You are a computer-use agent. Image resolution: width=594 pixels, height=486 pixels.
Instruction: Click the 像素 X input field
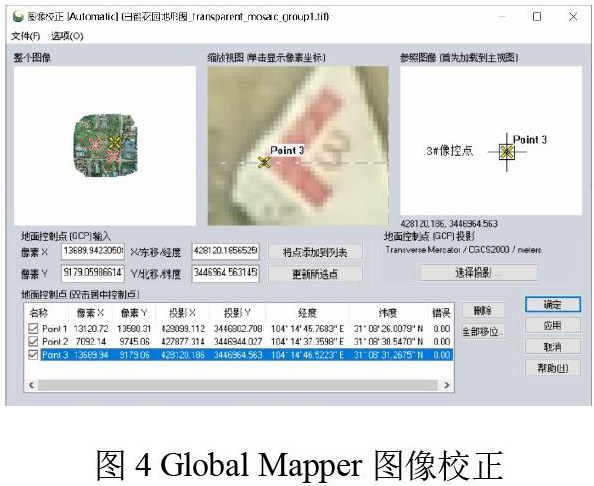pos(93,252)
